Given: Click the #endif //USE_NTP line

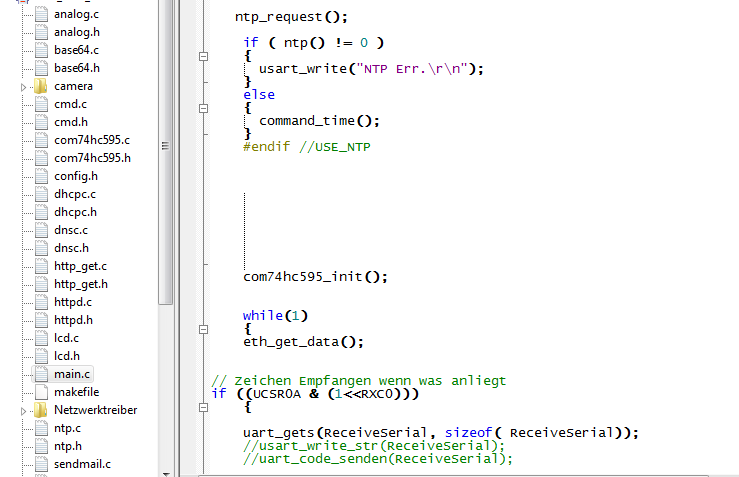Looking at the screenshot, I should point(307,147).
